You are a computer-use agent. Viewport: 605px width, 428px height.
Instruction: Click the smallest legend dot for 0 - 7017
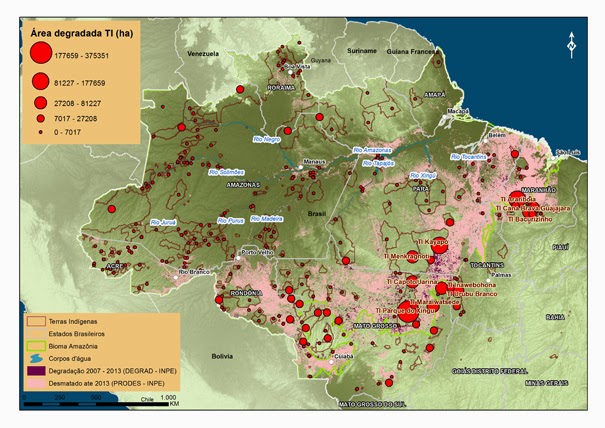click(41, 132)
